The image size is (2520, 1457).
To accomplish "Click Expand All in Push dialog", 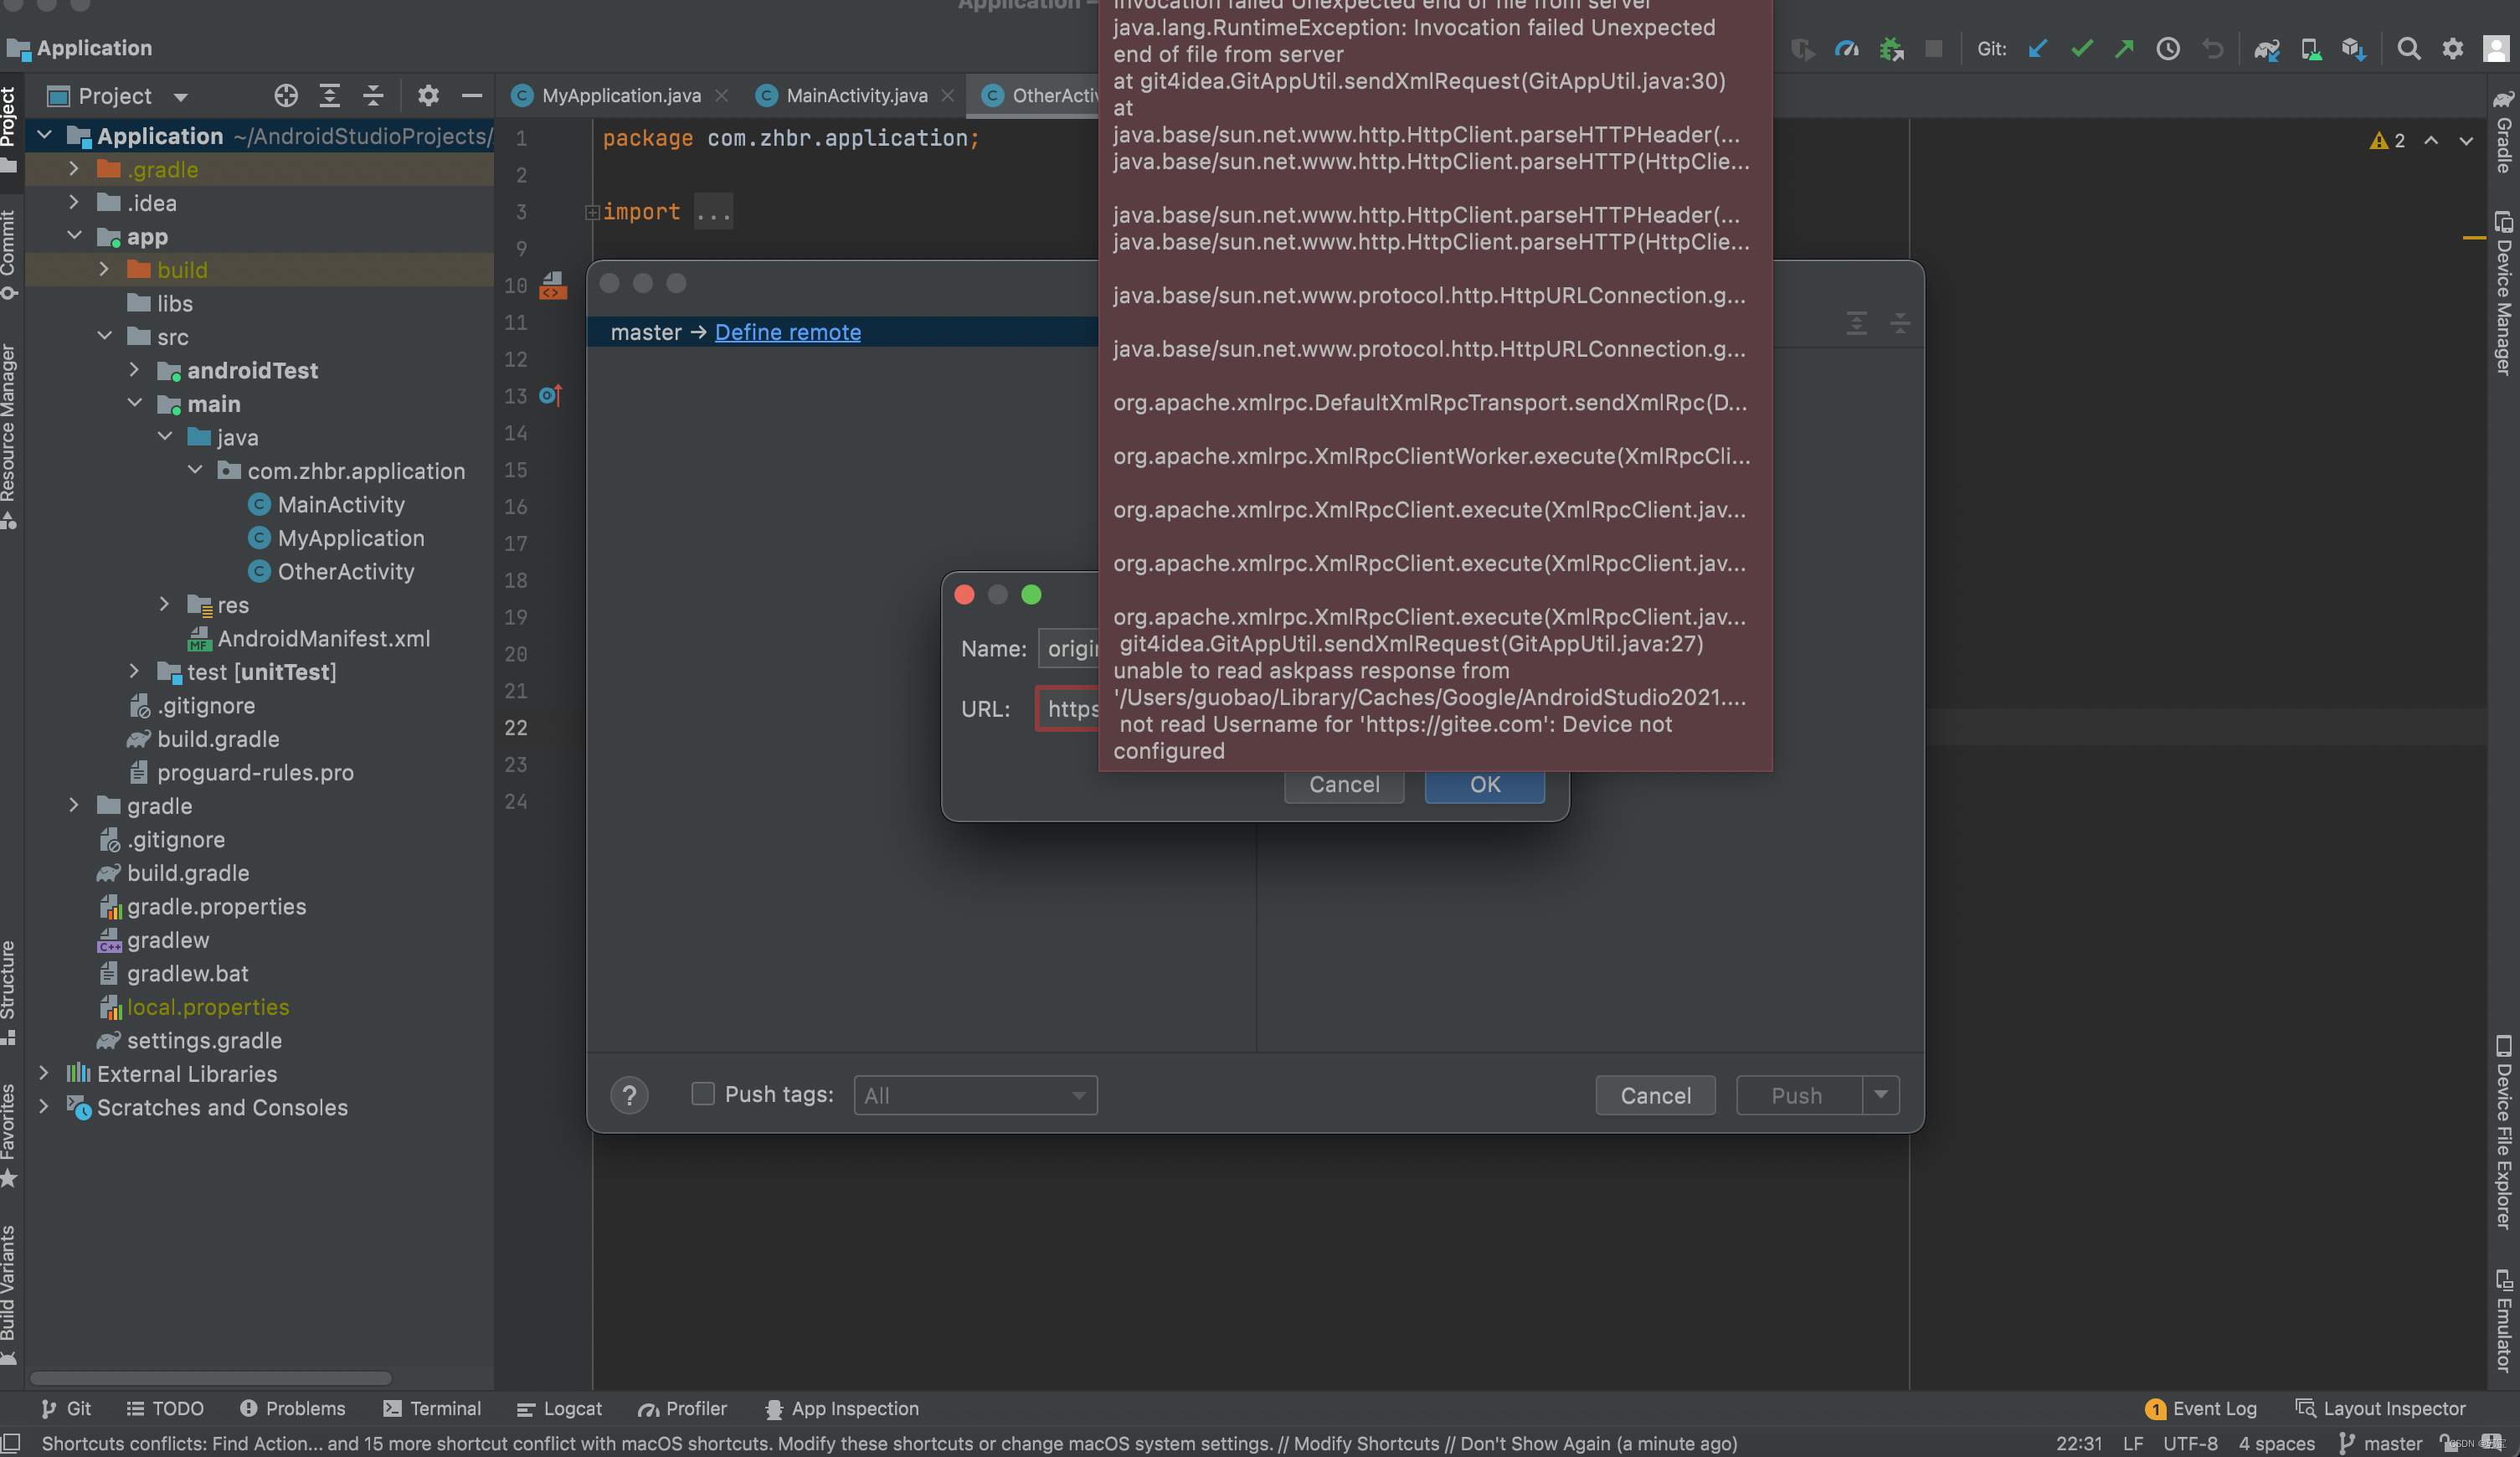I will 1857,323.
